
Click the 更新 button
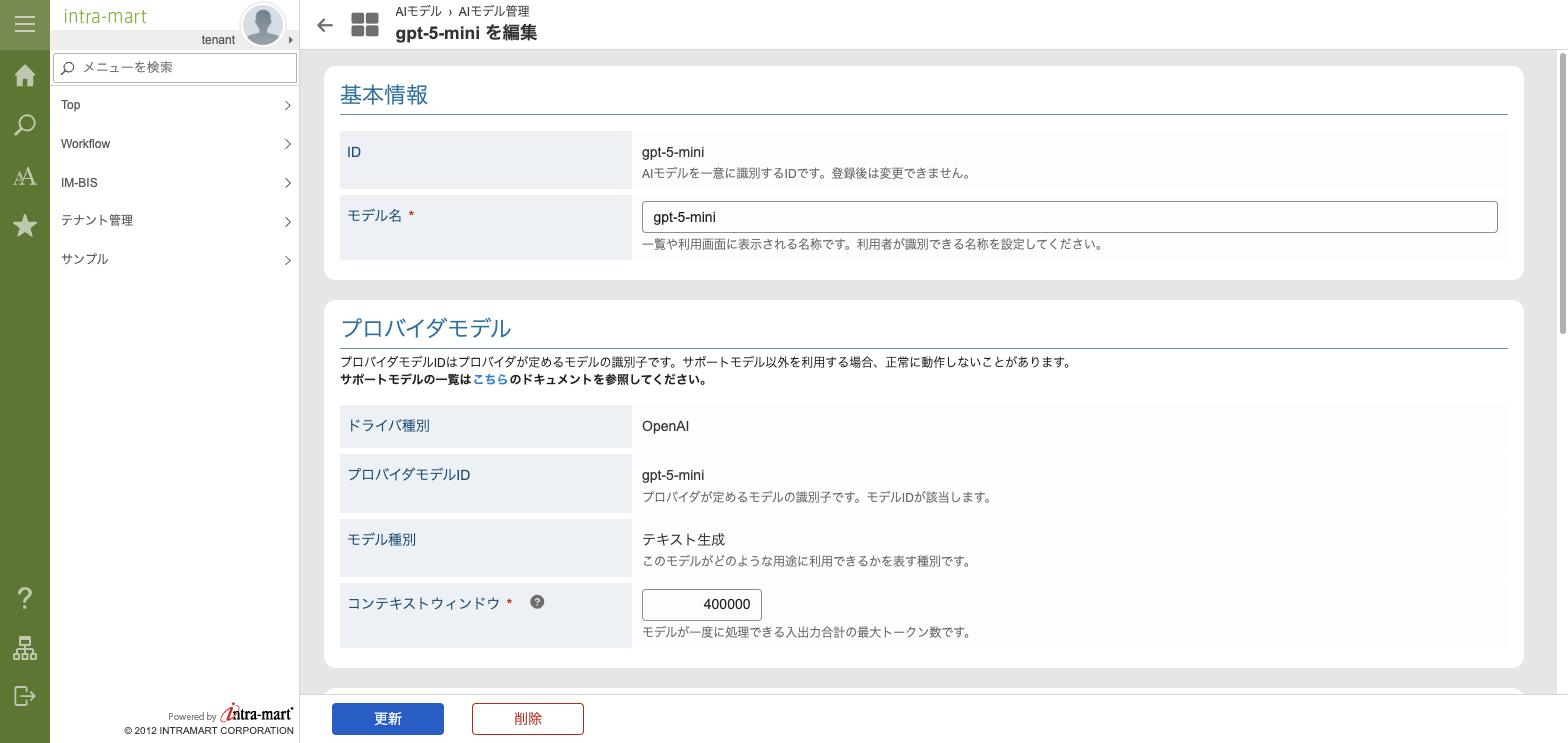pos(388,719)
